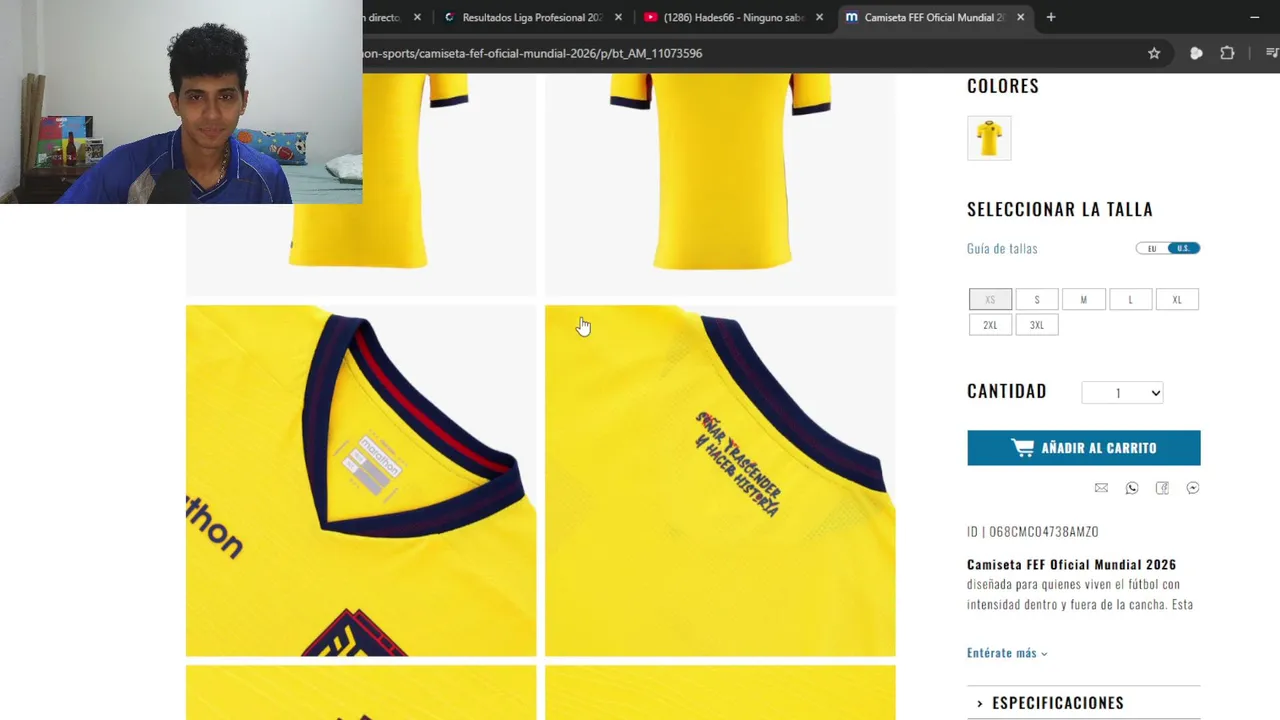This screenshot has height=720, width=1280.
Task: Share product through WhatsApp icon
Action: (1132, 488)
